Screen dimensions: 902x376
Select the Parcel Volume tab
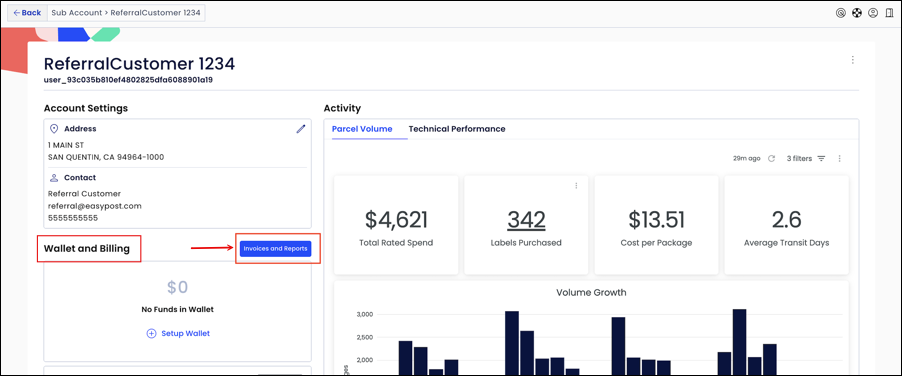(x=362, y=129)
